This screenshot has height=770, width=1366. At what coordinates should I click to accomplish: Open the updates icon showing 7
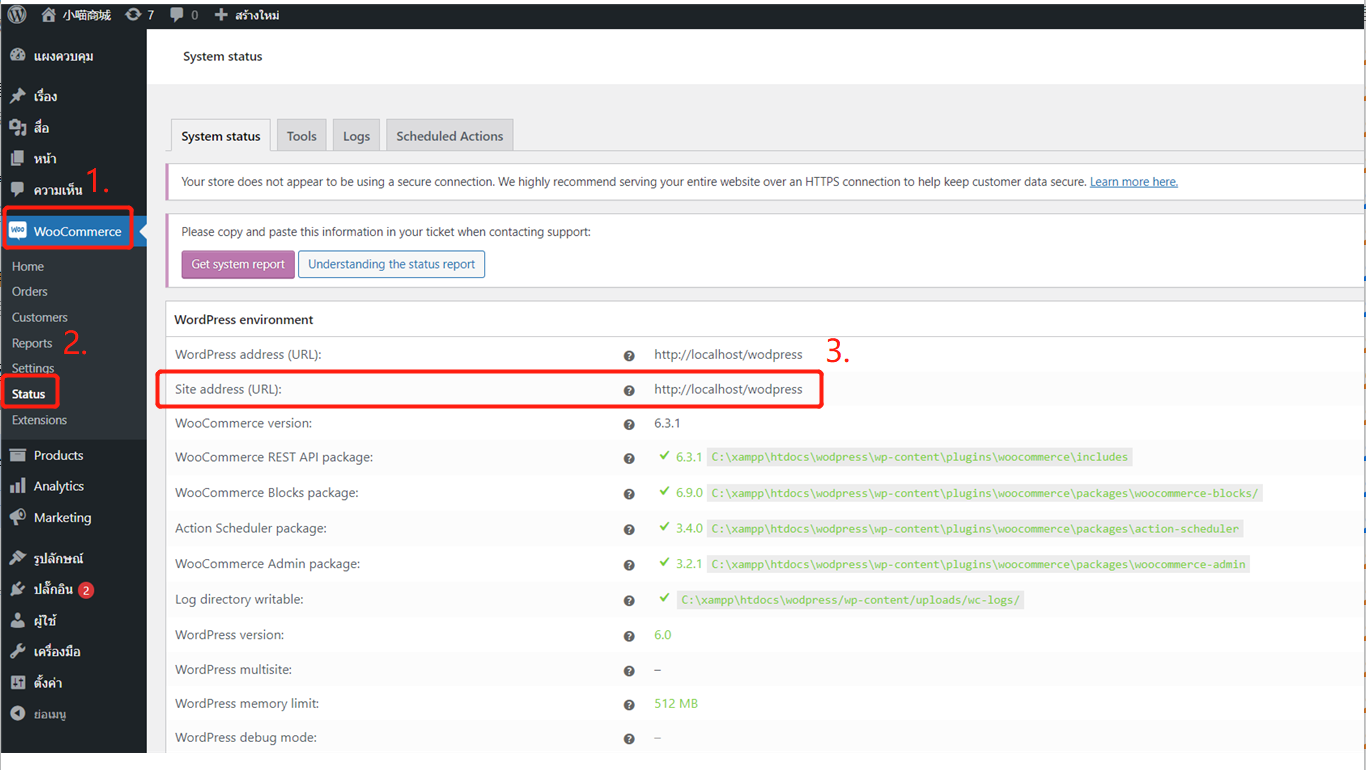point(133,15)
